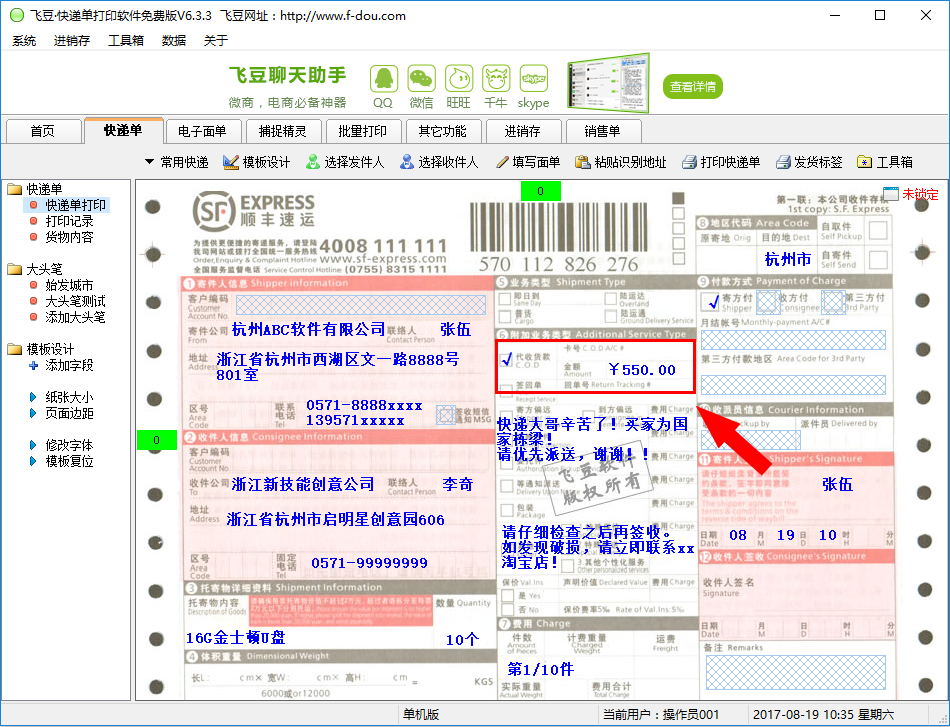Open the 常用快递 dropdown
This screenshot has height=727, width=950.
(177, 162)
